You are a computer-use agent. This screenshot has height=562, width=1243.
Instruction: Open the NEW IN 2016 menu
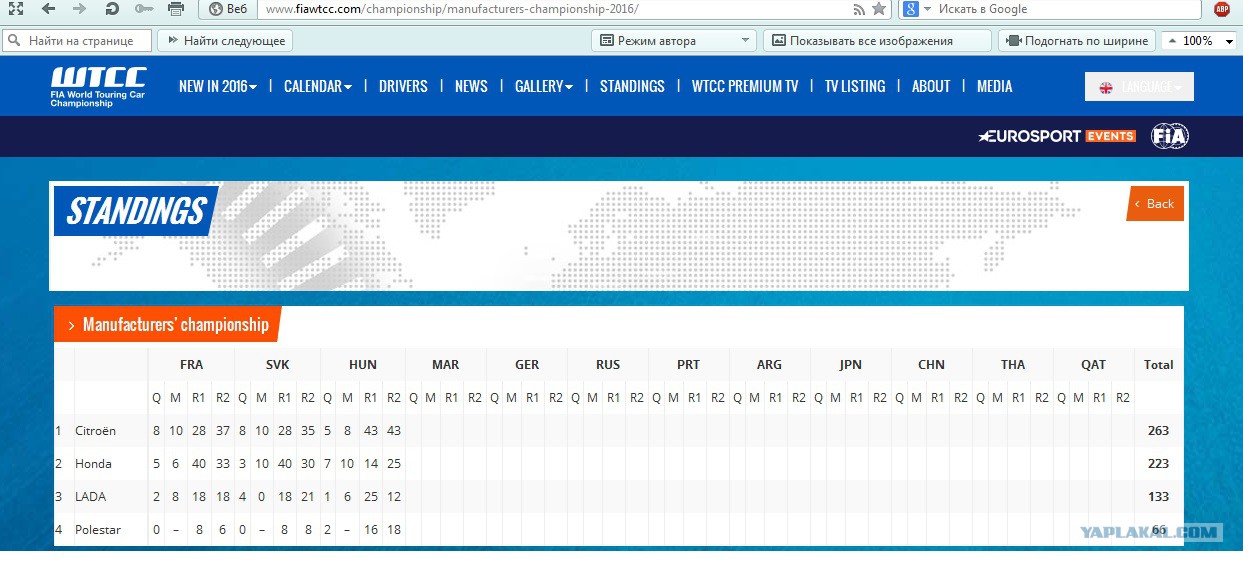217,86
